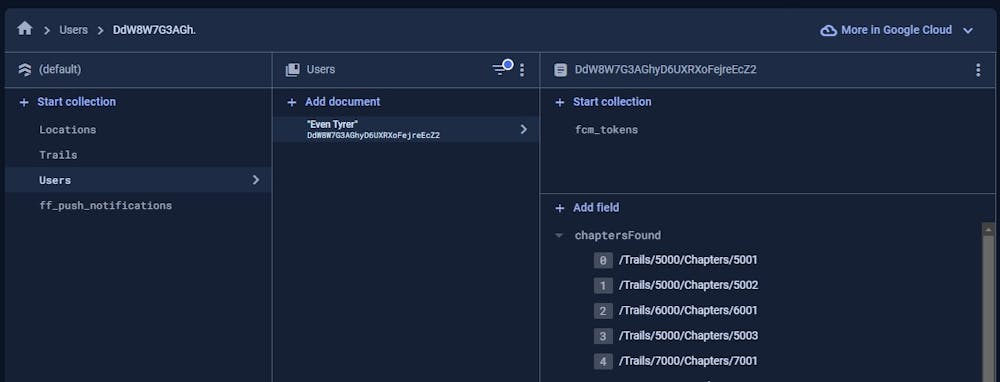
Task: Click plus icon of root Start collection
Action: click(x=24, y=102)
